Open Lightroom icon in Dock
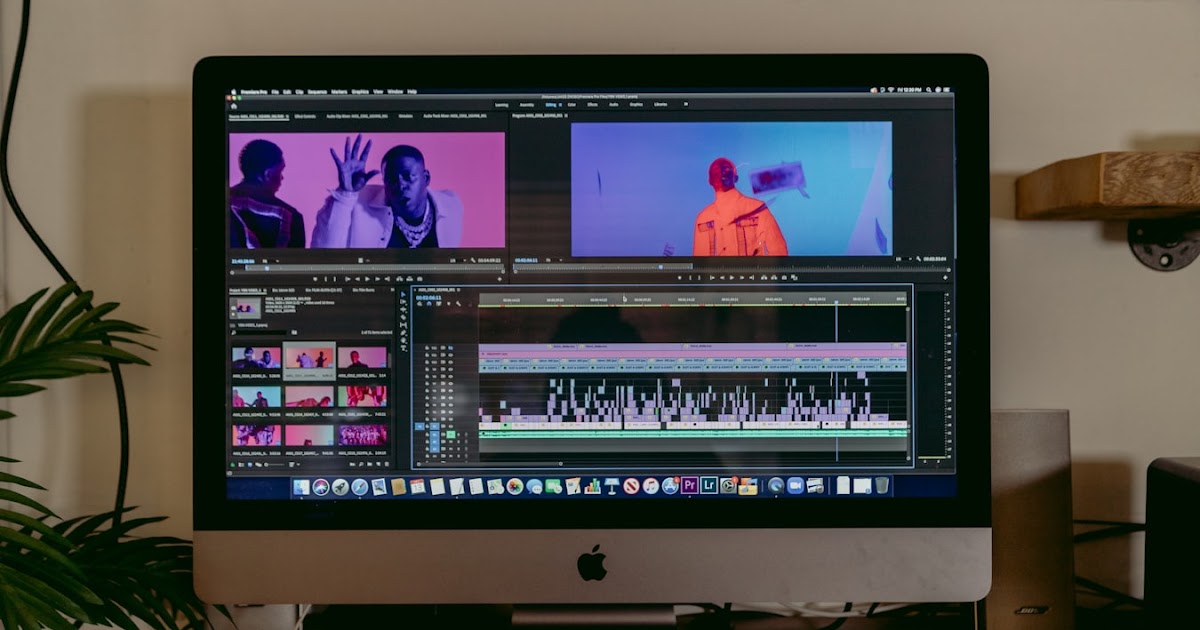1200x630 pixels. coord(709,486)
